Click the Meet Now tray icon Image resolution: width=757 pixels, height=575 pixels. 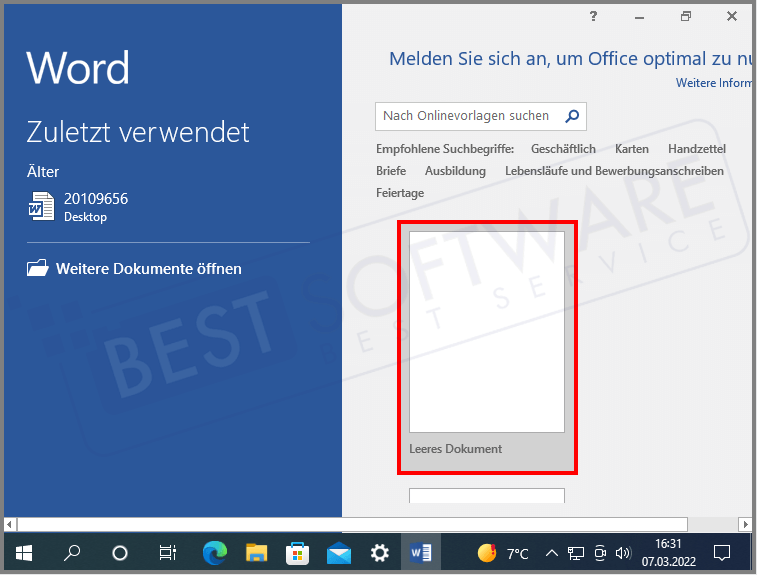click(x=600, y=553)
